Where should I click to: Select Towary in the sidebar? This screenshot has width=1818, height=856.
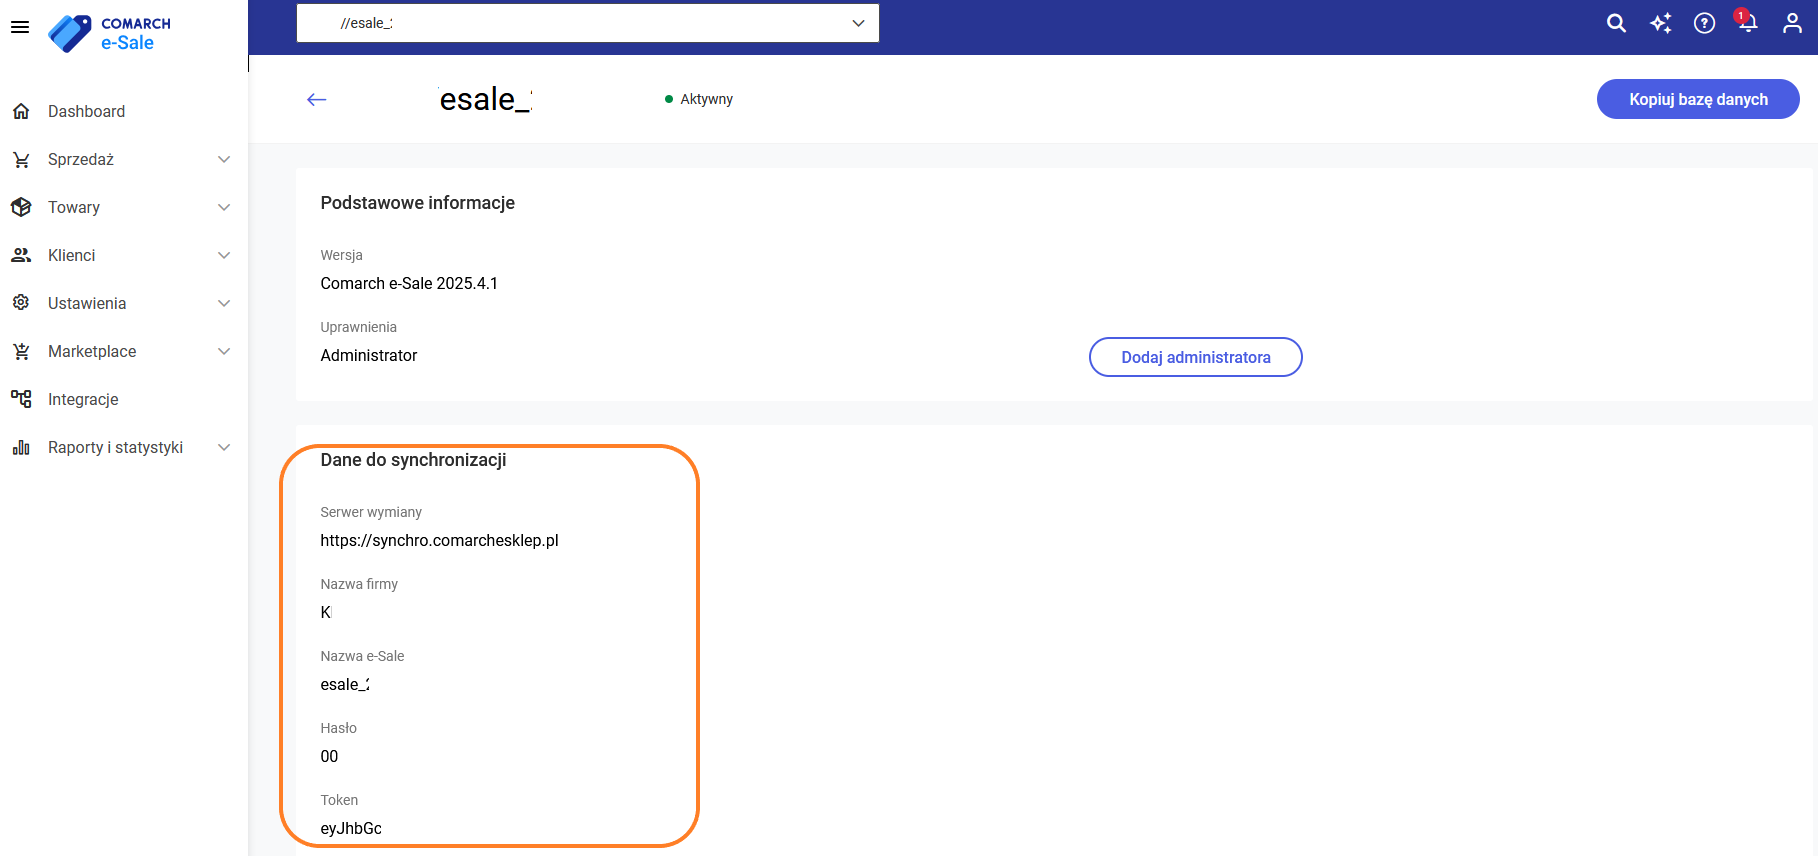click(x=74, y=207)
